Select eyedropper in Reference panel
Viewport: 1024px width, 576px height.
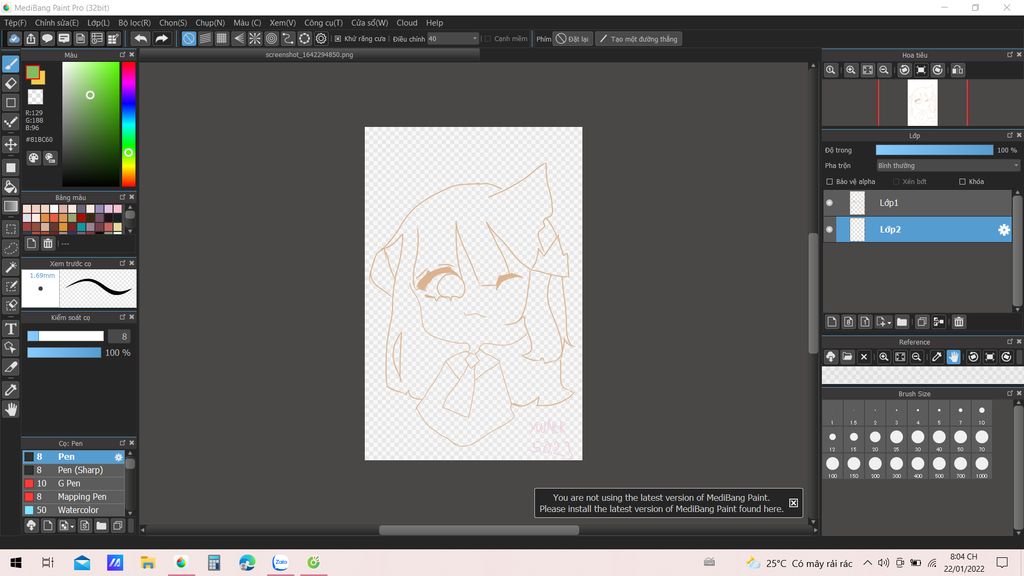936,357
